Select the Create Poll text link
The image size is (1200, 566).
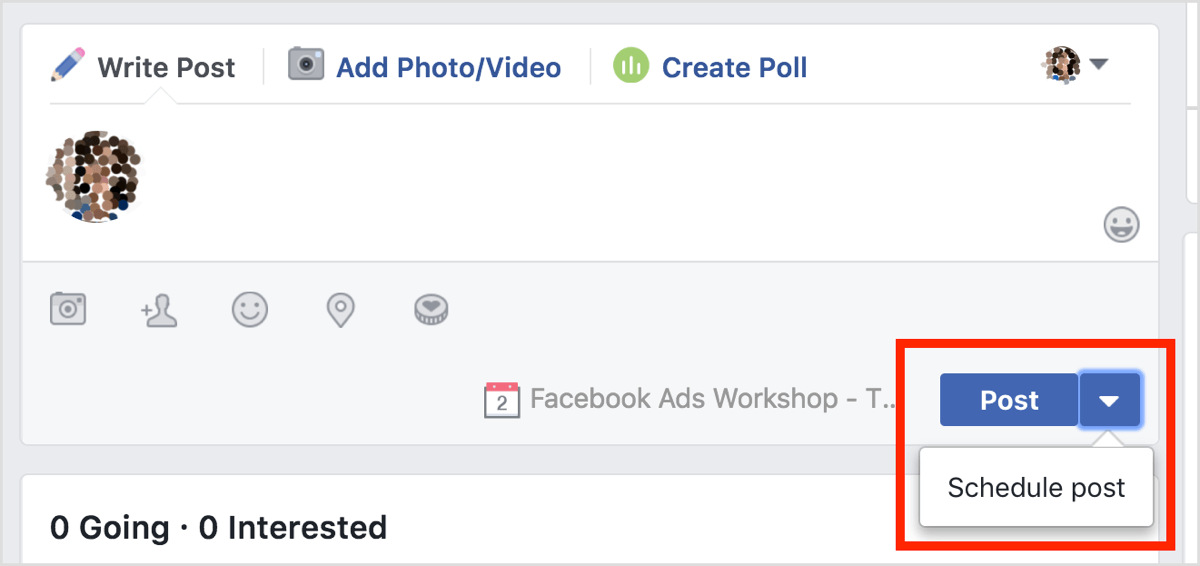tap(734, 68)
